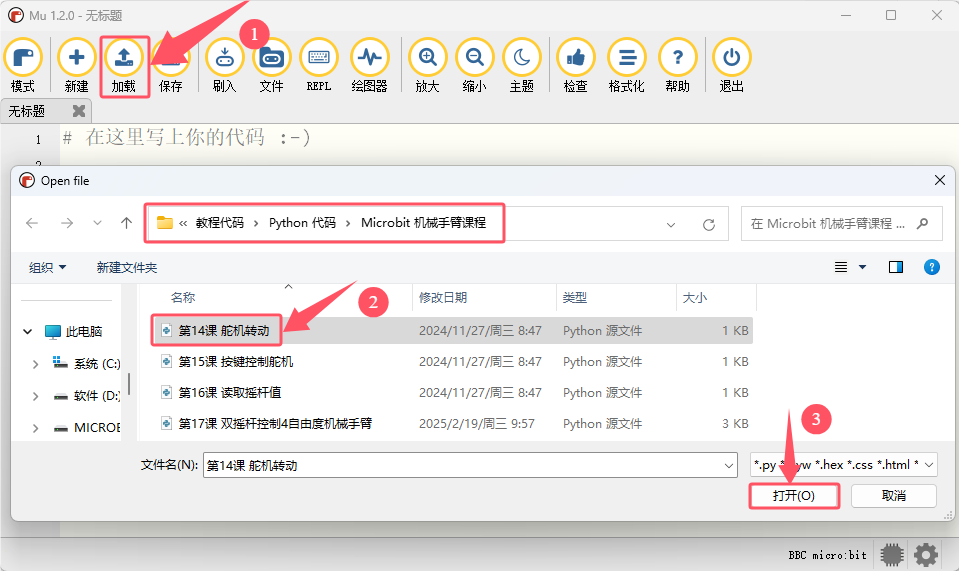The height and width of the screenshot is (571, 959).
Task: Open dialog help blue question icon
Action: click(931, 267)
